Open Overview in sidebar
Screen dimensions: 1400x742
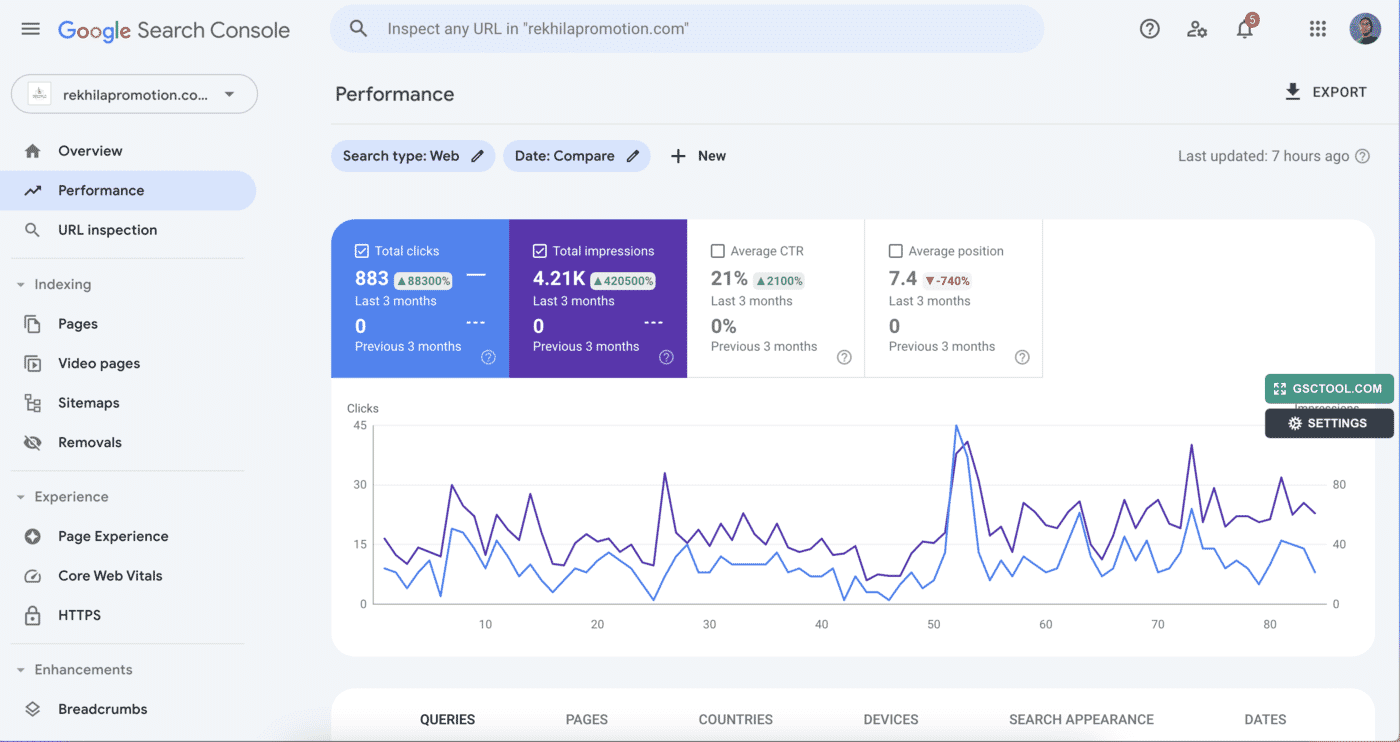128,151
